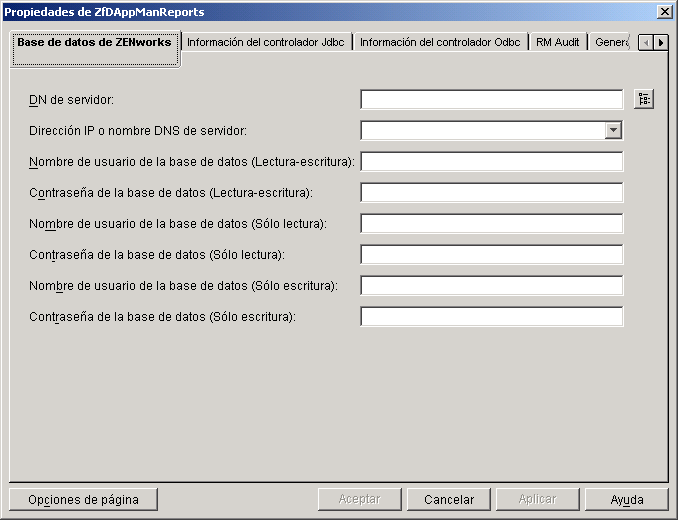Open the server DN browse icon

coord(644,99)
